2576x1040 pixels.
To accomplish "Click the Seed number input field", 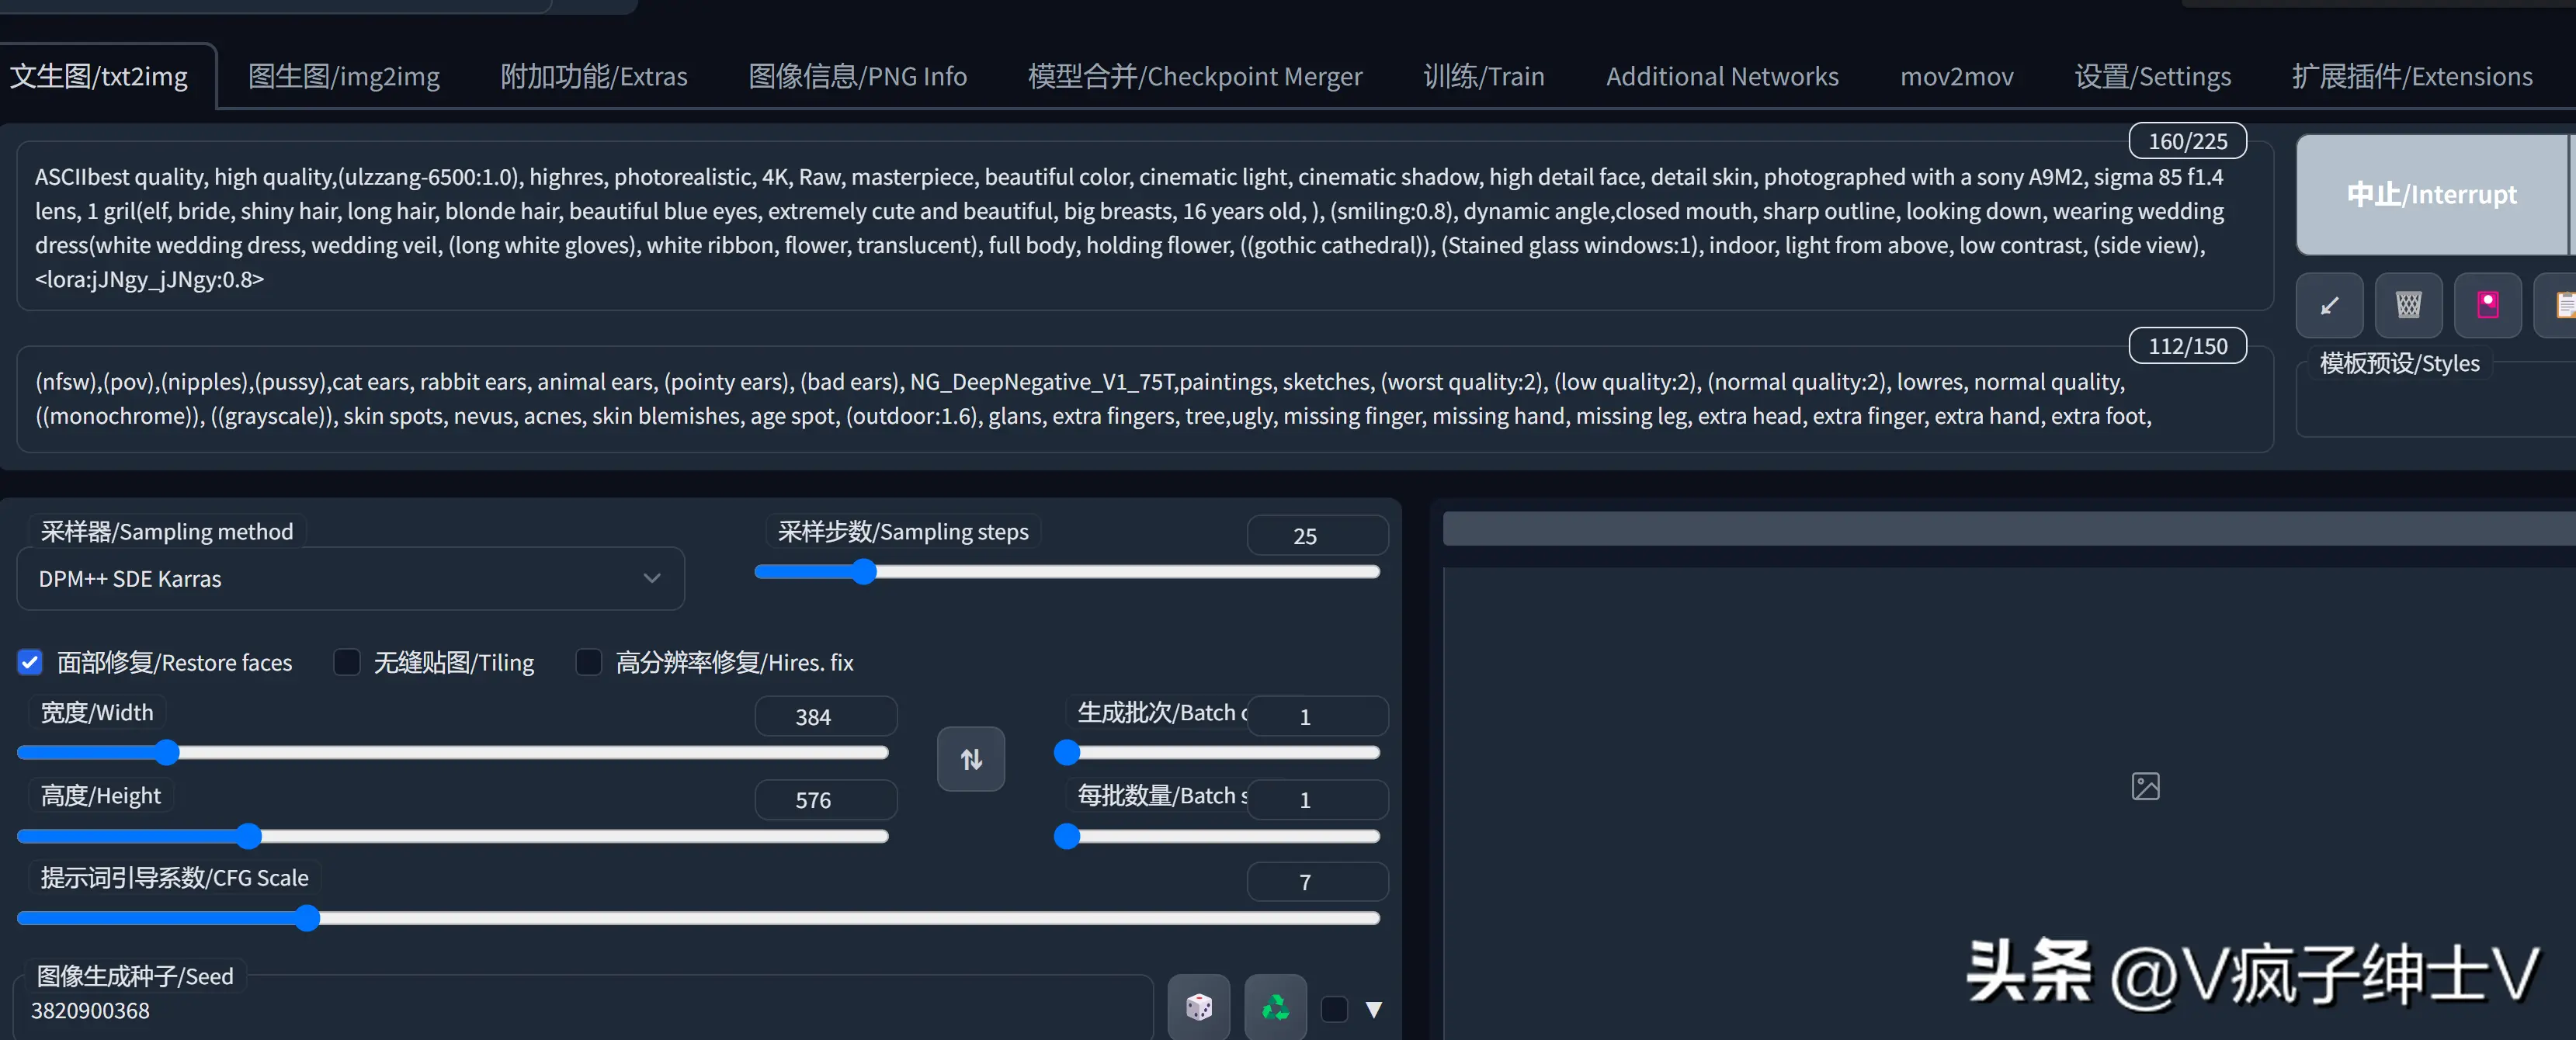I will click(x=580, y=1010).
